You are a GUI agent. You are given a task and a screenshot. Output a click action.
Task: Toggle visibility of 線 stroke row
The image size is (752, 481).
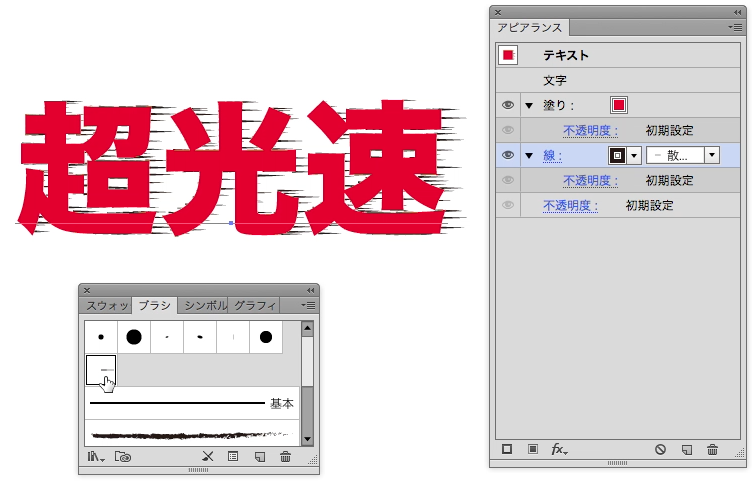coord(508,155)
